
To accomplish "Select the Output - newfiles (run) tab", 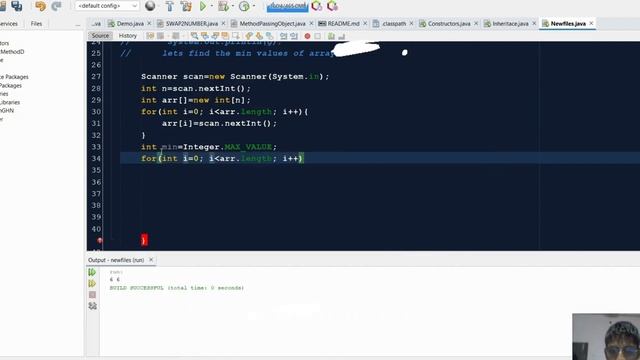I will click(116, 260).
